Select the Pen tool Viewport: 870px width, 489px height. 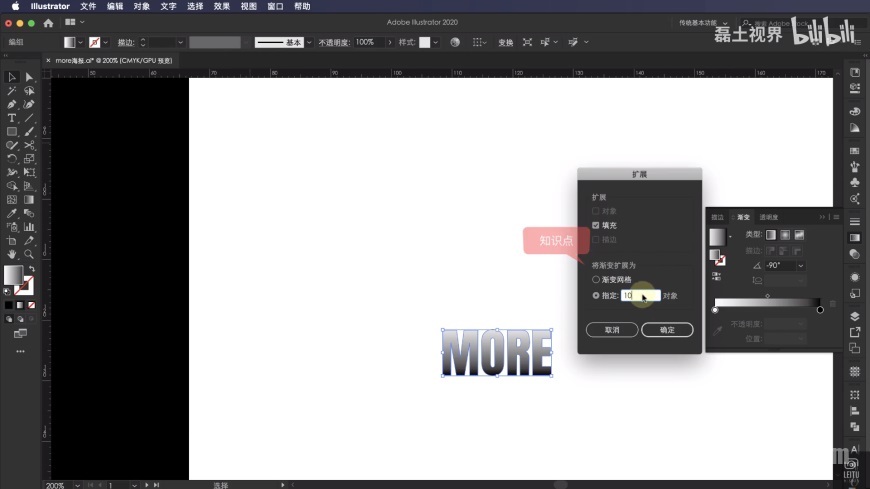coord(12,104)
